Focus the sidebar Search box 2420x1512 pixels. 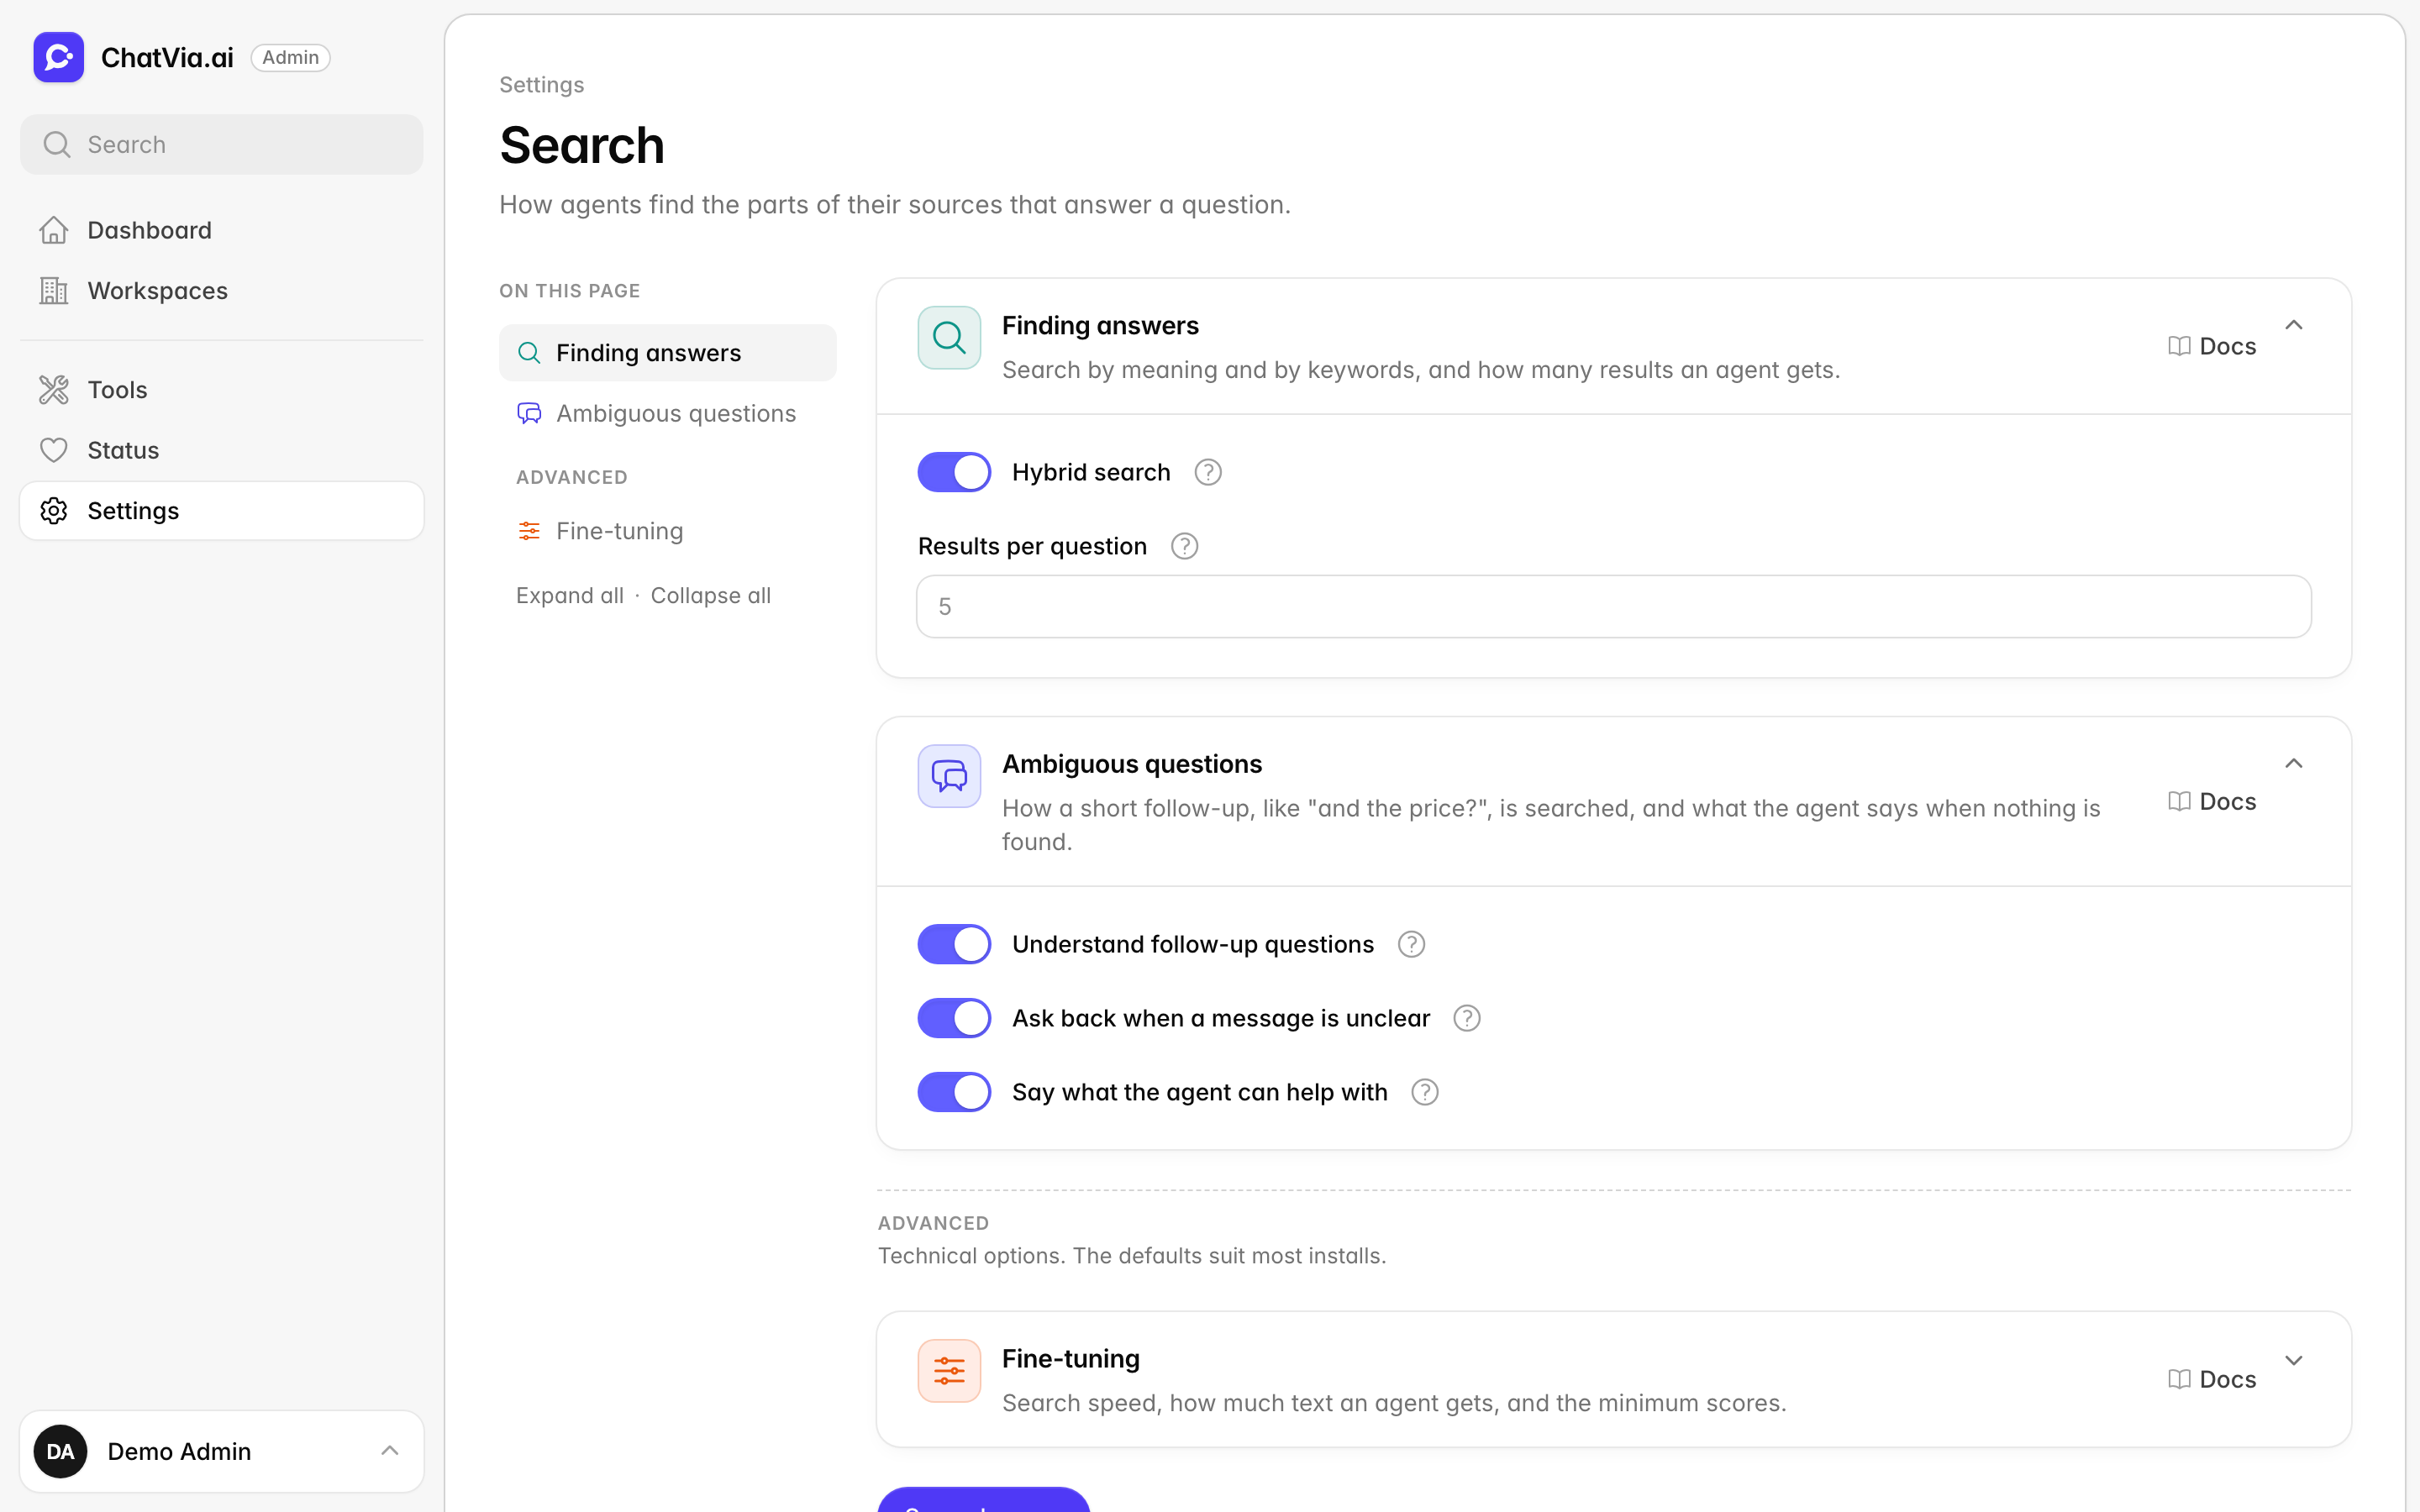pyautogui.click(x=222, y=145)
